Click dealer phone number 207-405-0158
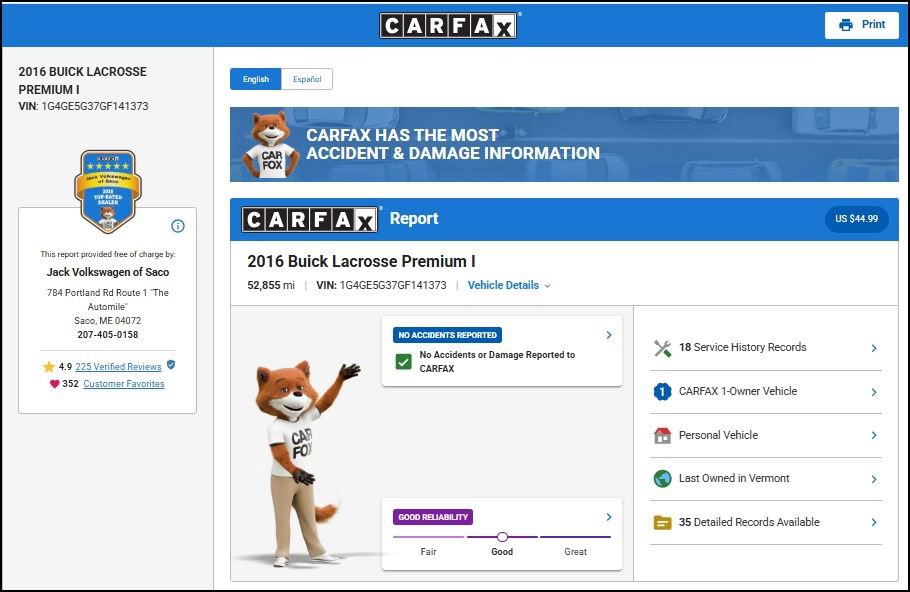The height and width of the screenshot is (592, 910). coord(108,335)
